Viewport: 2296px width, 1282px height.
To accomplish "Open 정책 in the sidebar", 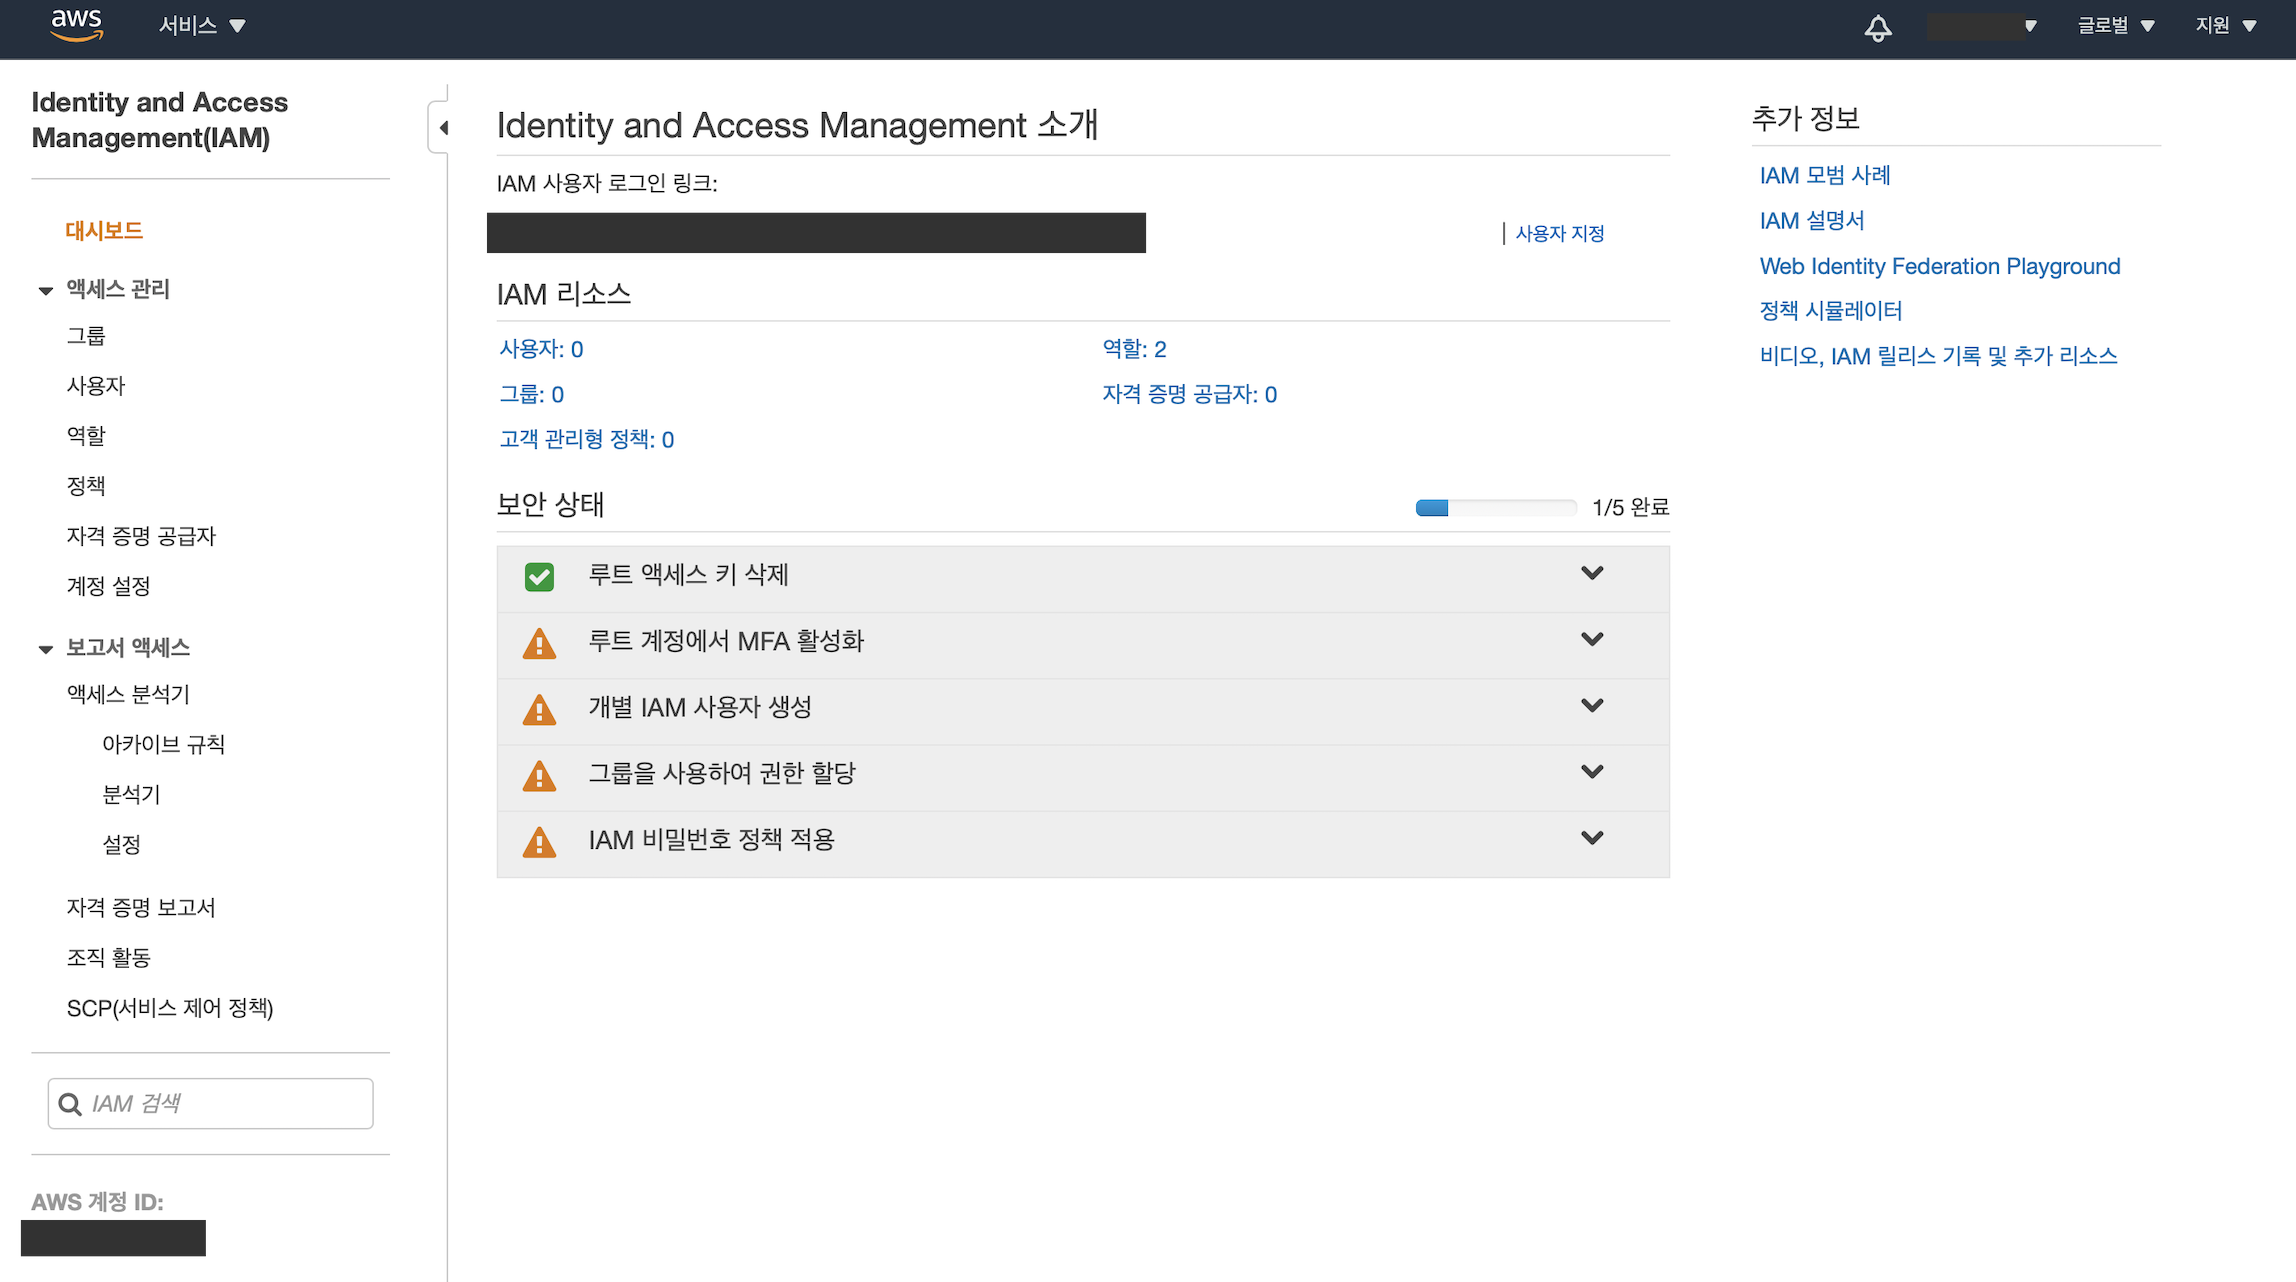I will point(86,486).
